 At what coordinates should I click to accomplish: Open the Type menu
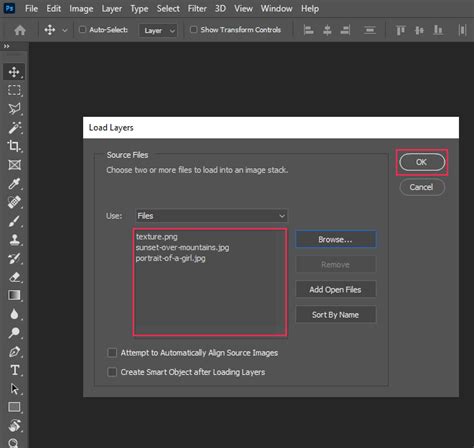tap(139, 9)
